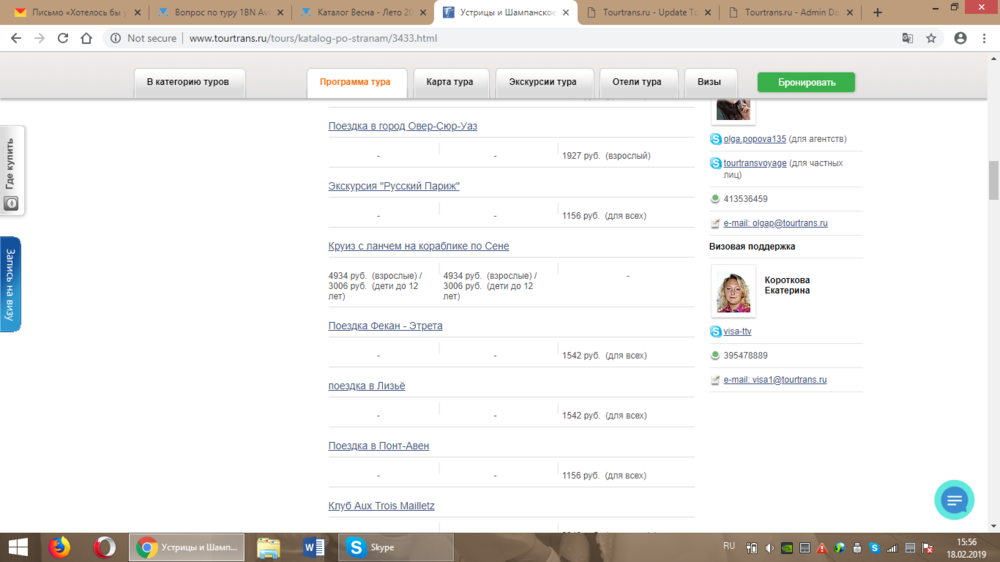Open the Визы tab
The height and width of the screenshot is (562, 1000).
pyautogui.click(x=710, y=82)
